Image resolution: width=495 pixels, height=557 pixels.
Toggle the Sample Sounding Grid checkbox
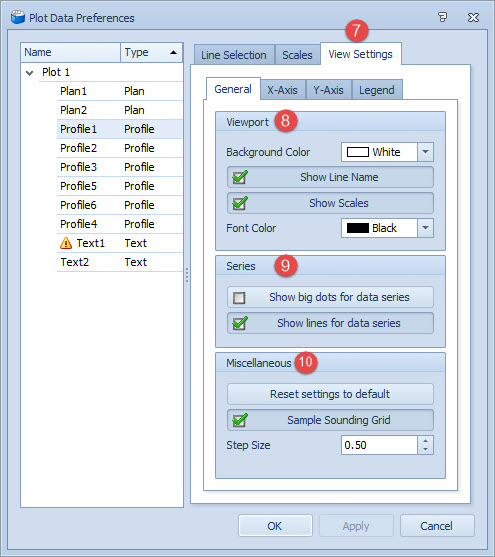[240, 420]
